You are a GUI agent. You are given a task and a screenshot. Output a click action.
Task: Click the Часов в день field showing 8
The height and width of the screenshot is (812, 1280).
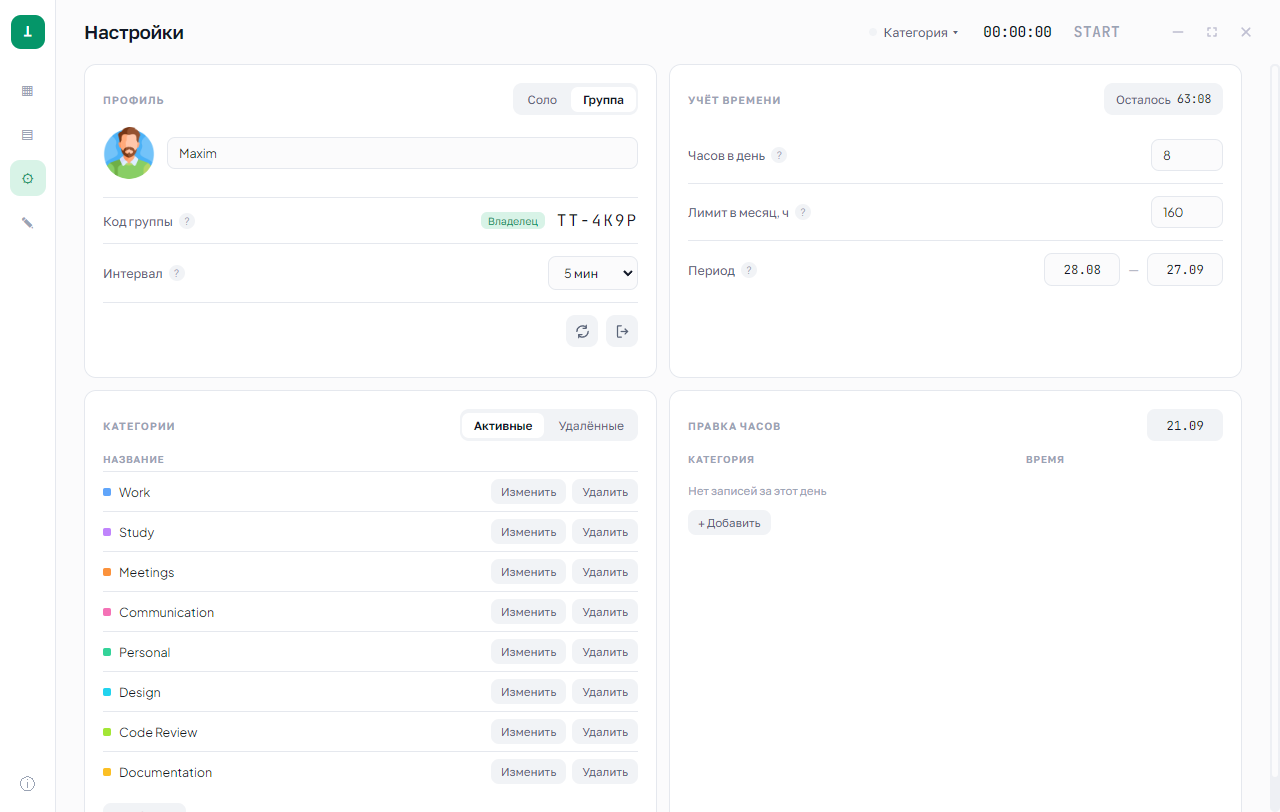coord(1187,155)
